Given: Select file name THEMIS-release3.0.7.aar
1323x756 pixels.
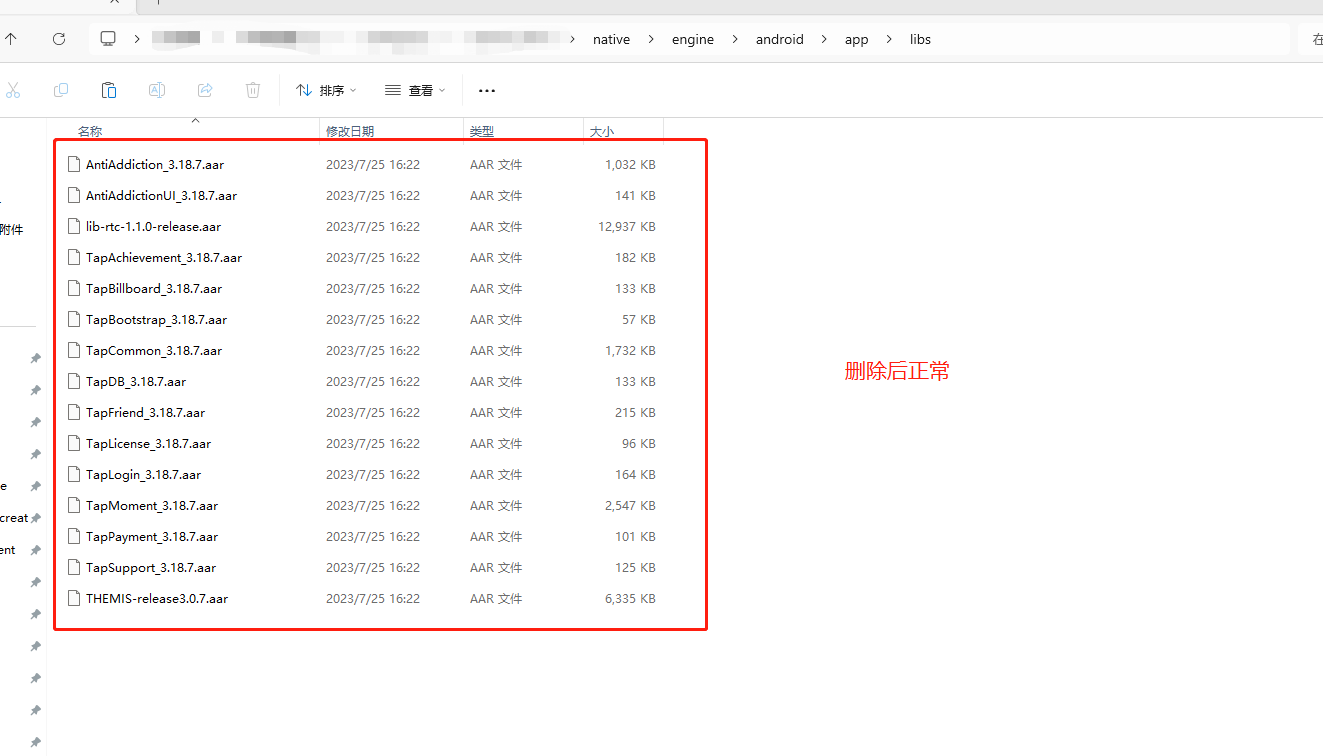Looking at the screenshot, I should [x=157, y=598].
